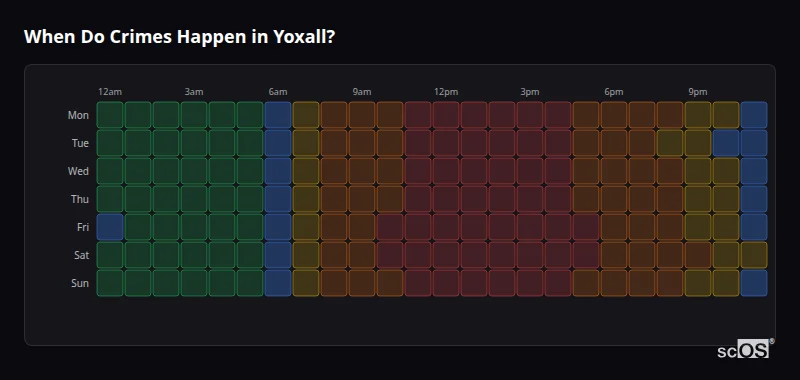800x380 pixels.
Task: Click the Sunday 6pm orange cell
Action: 614,283
